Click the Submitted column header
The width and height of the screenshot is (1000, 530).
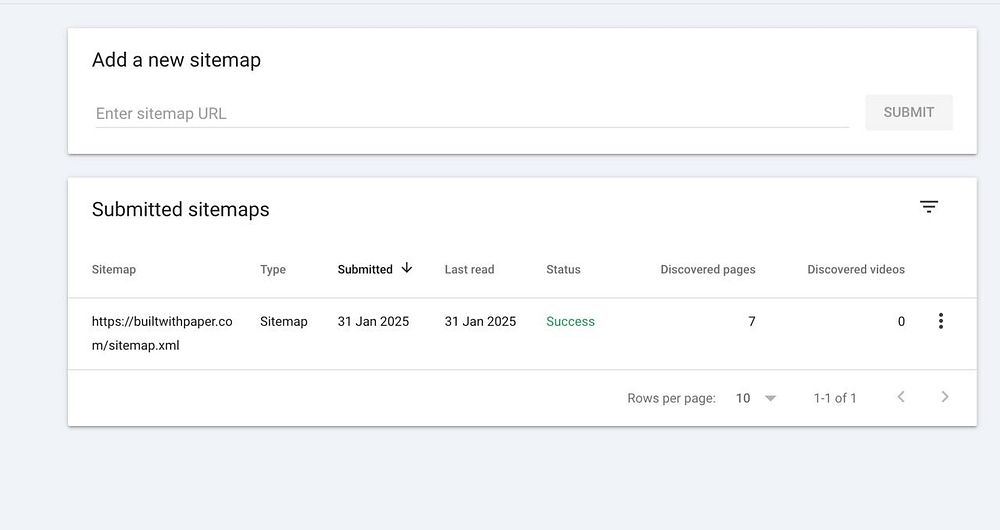click(x=365, y=269)
